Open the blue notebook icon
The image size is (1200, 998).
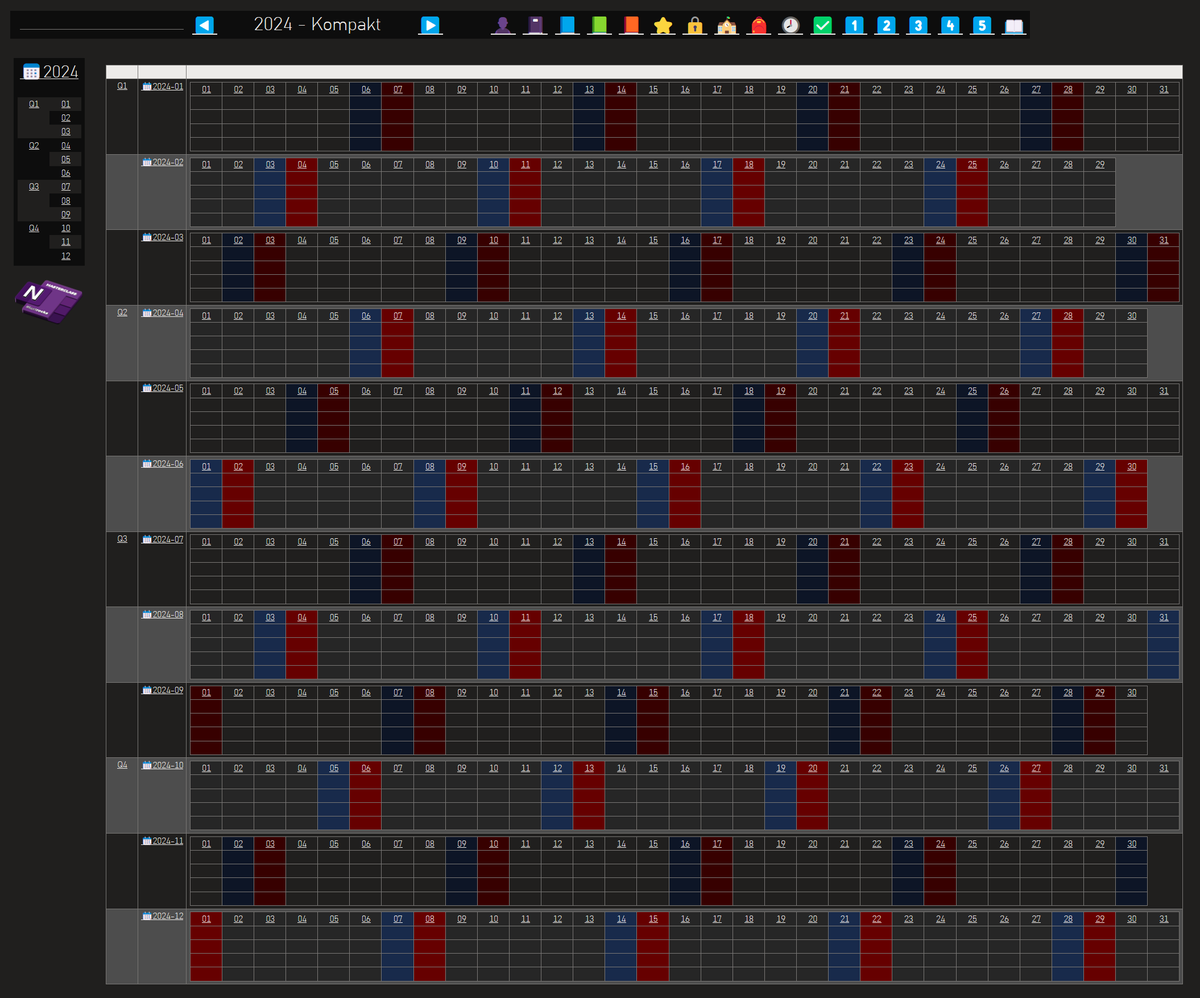[x=567, y=25]
